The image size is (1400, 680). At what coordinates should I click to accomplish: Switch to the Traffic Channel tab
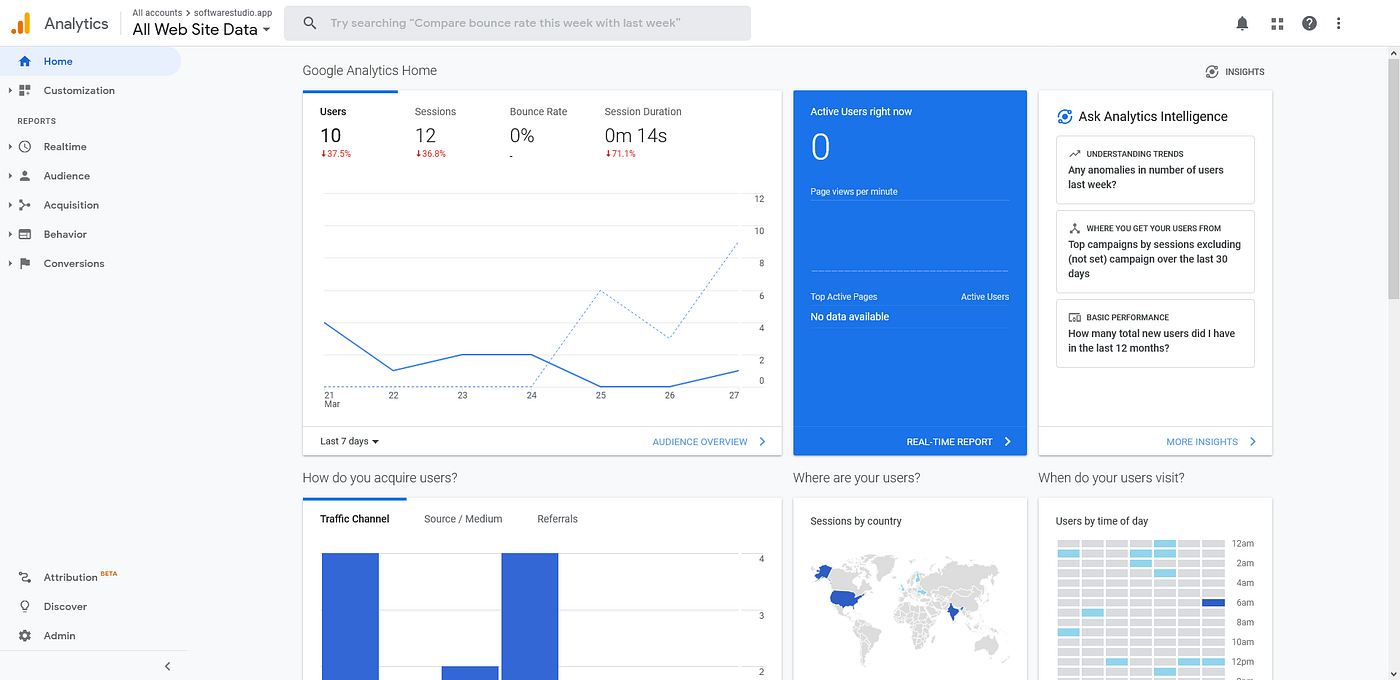click(355, 519)
